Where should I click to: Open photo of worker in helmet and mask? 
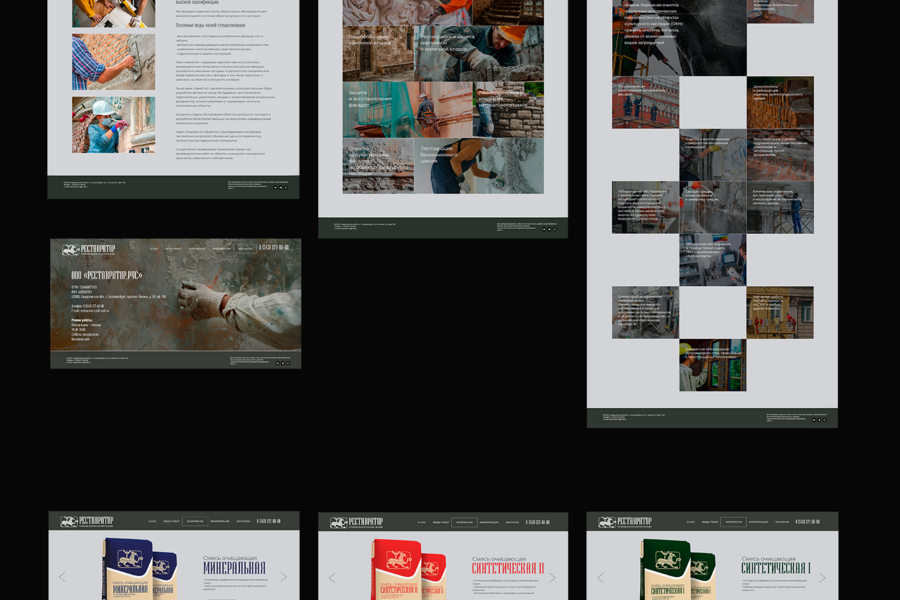coord(114,125)
